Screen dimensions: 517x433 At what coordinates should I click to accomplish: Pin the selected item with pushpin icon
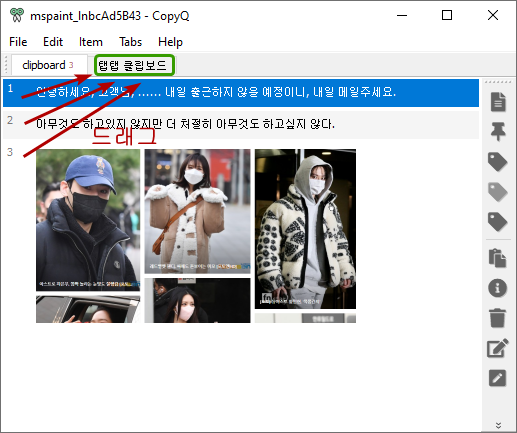pyautogui.click(x=498, y=131)
